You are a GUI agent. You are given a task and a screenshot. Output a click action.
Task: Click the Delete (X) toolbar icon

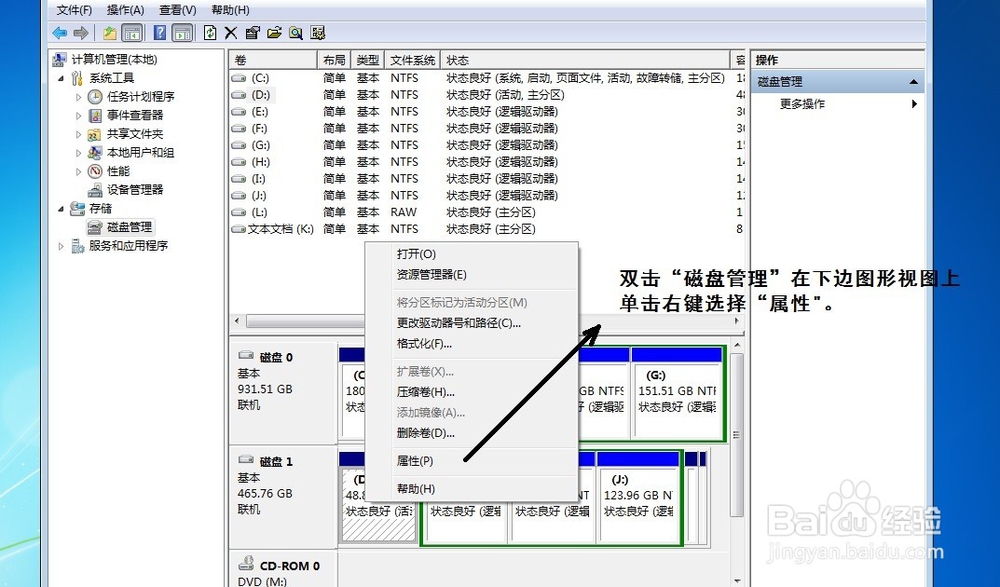(230, 32)
